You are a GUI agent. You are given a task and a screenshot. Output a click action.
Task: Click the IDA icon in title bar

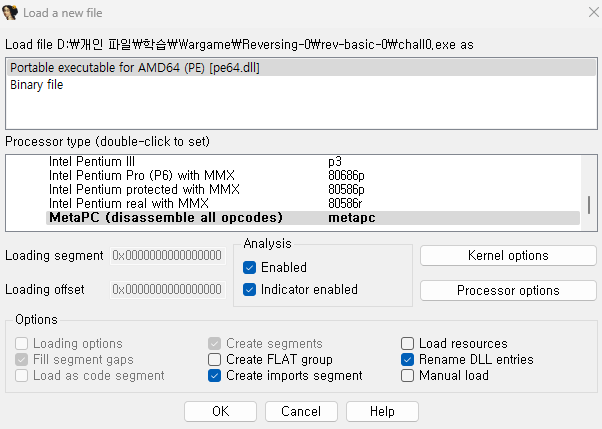11,12
